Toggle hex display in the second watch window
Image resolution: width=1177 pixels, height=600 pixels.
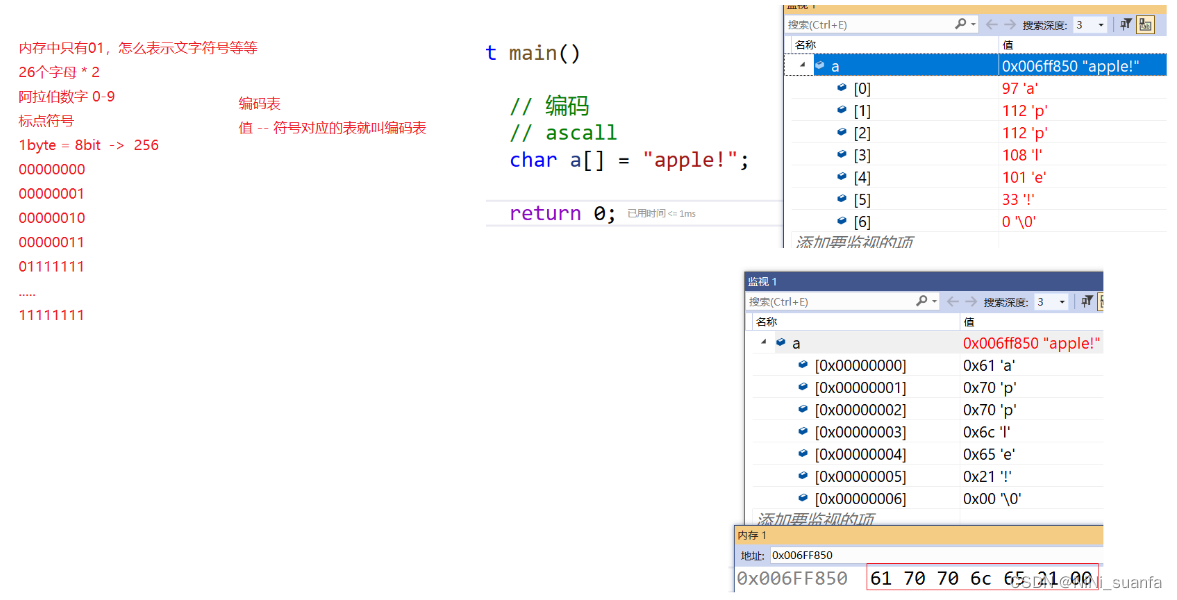point(1100,301)
